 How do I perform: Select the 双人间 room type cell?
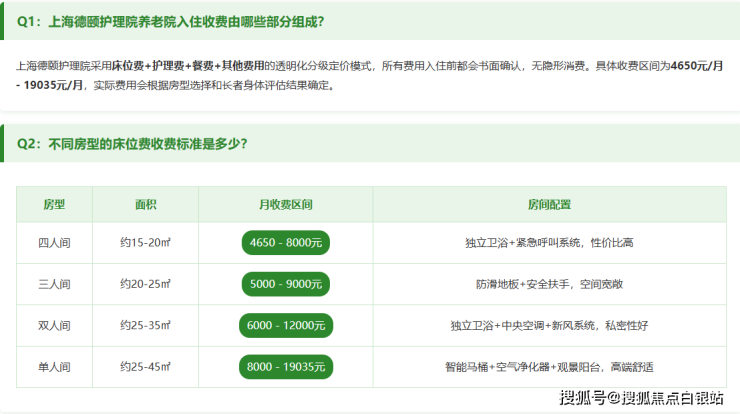54,326
